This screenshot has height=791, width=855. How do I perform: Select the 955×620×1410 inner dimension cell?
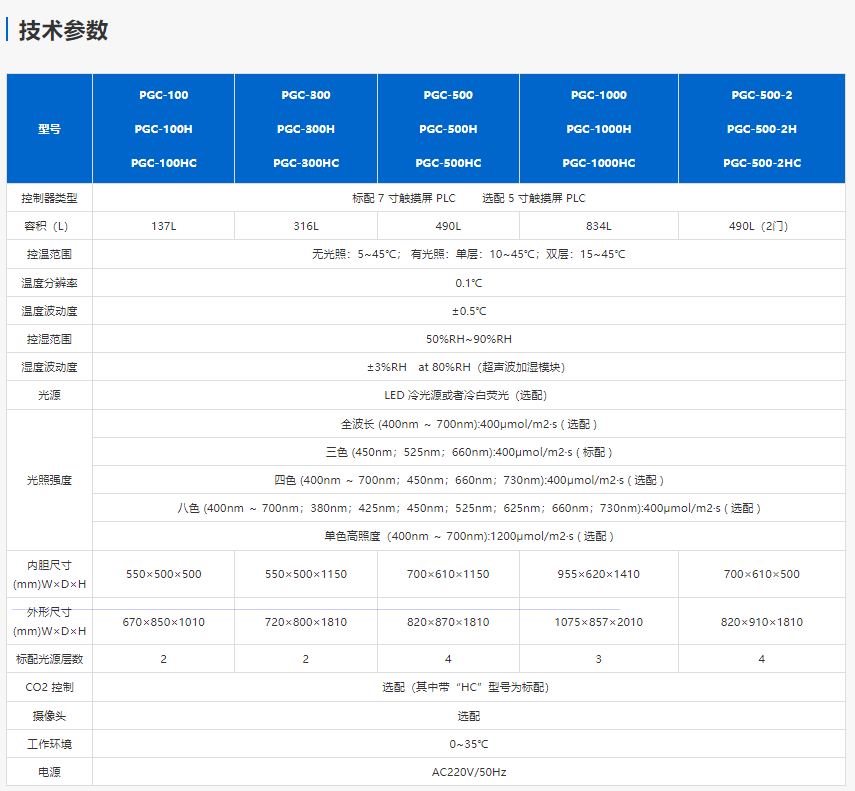[598, 574]
